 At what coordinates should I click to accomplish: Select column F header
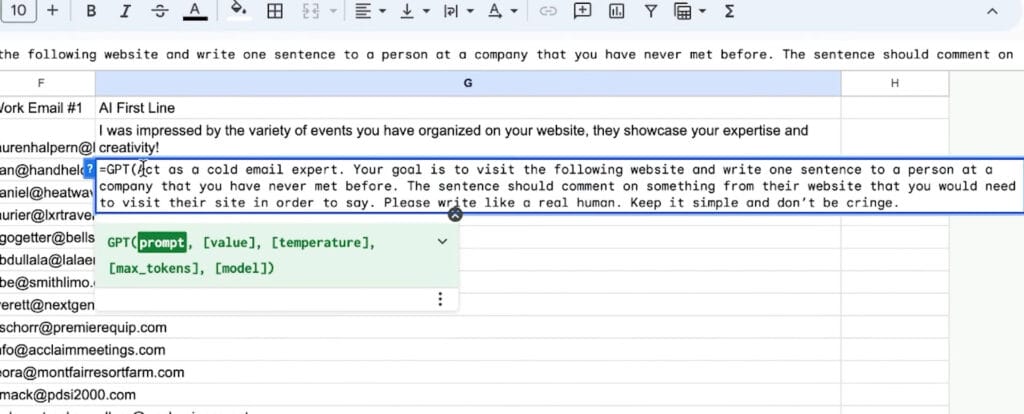click(x=41, y=83)
